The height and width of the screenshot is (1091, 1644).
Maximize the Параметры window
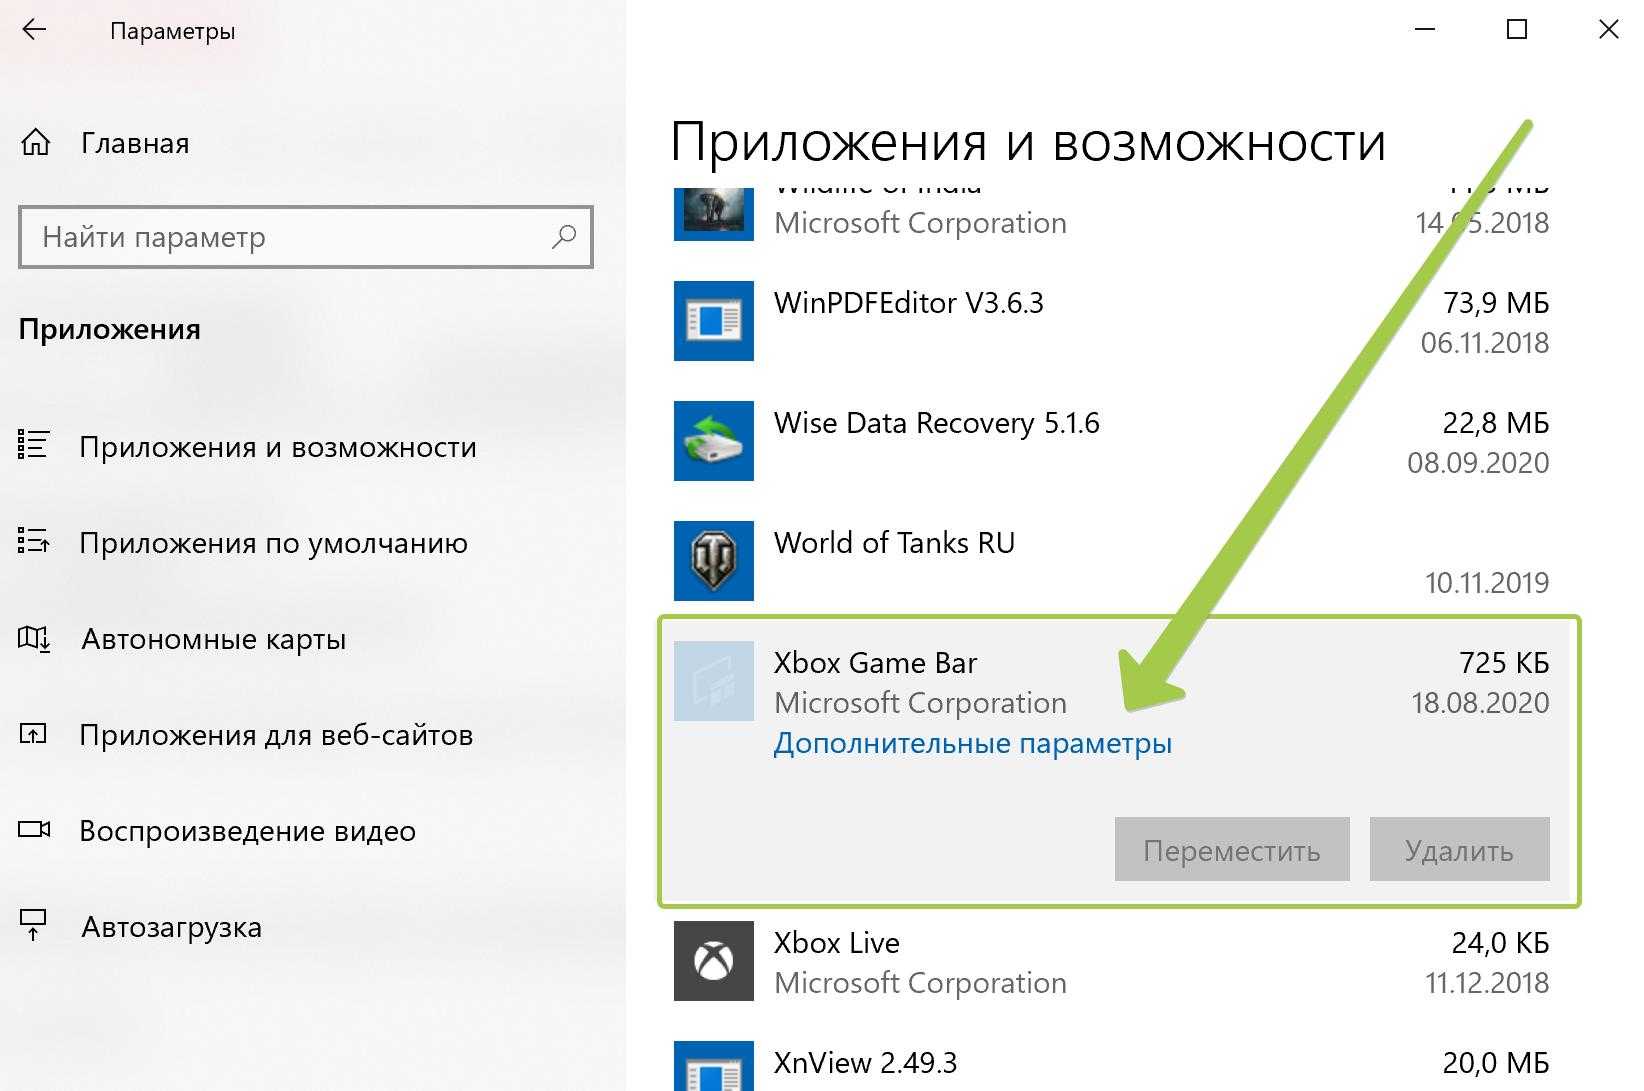pyautogui.click(x=1517, y=30)
